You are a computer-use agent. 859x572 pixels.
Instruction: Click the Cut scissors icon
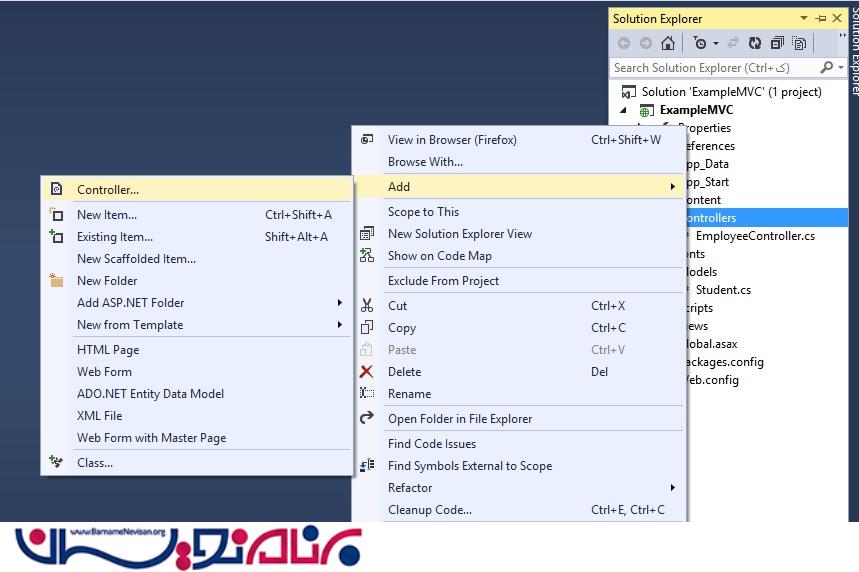tap(366, 305)
